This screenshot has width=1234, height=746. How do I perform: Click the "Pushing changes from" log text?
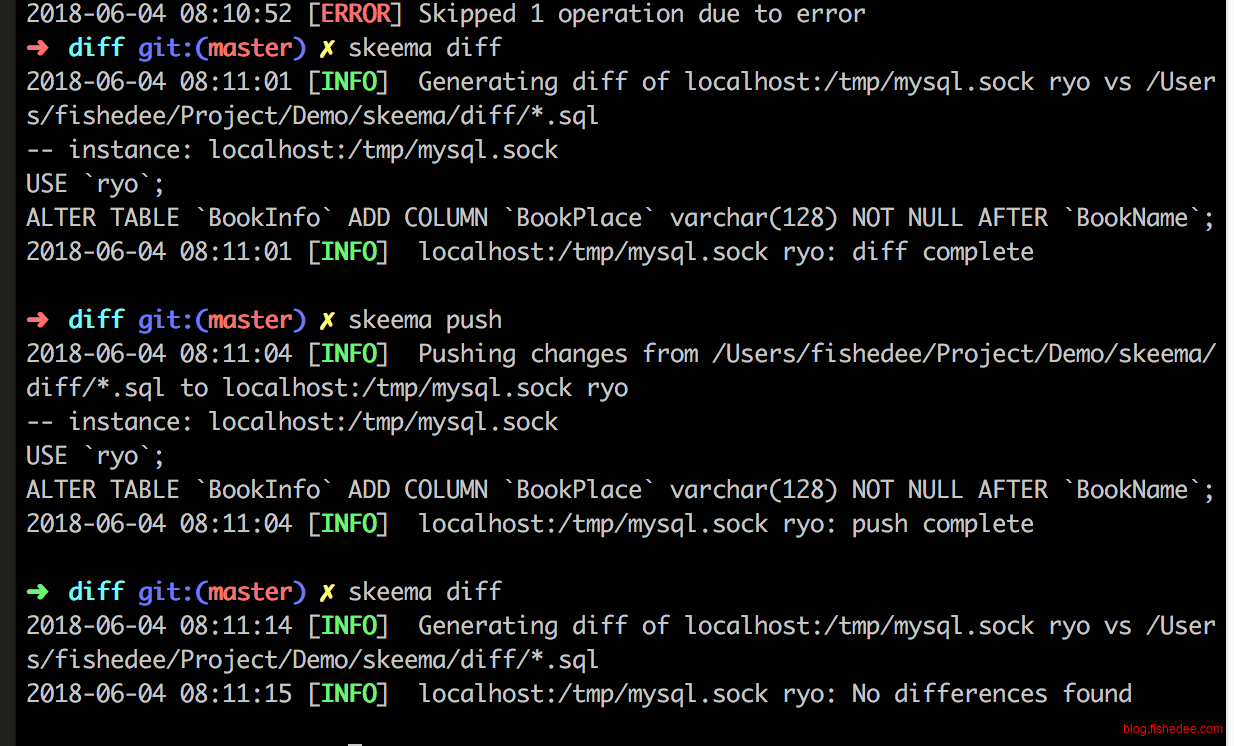pos(558,354)
